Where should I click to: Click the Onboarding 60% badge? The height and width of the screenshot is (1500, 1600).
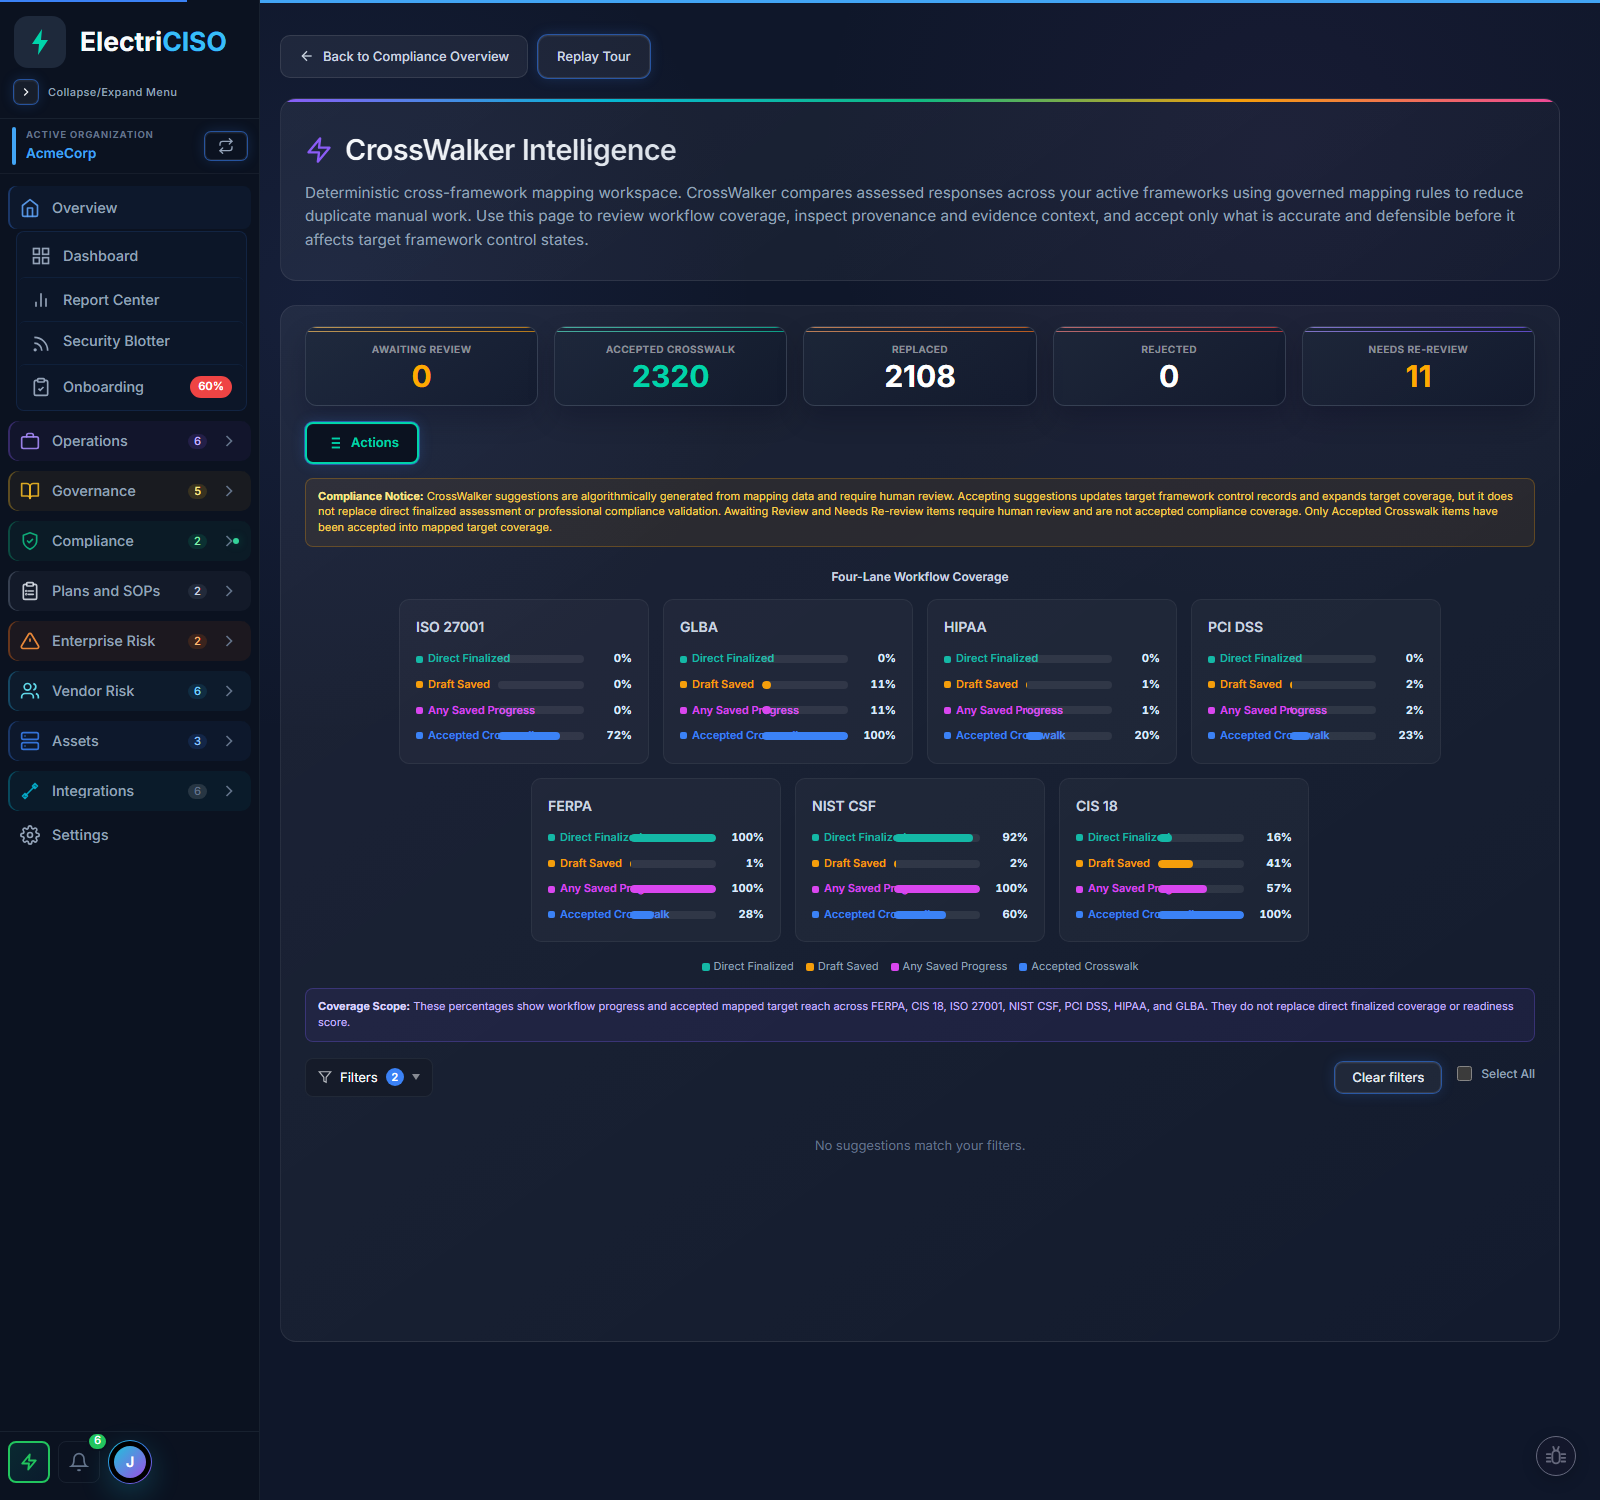click(x=211, y=387)
